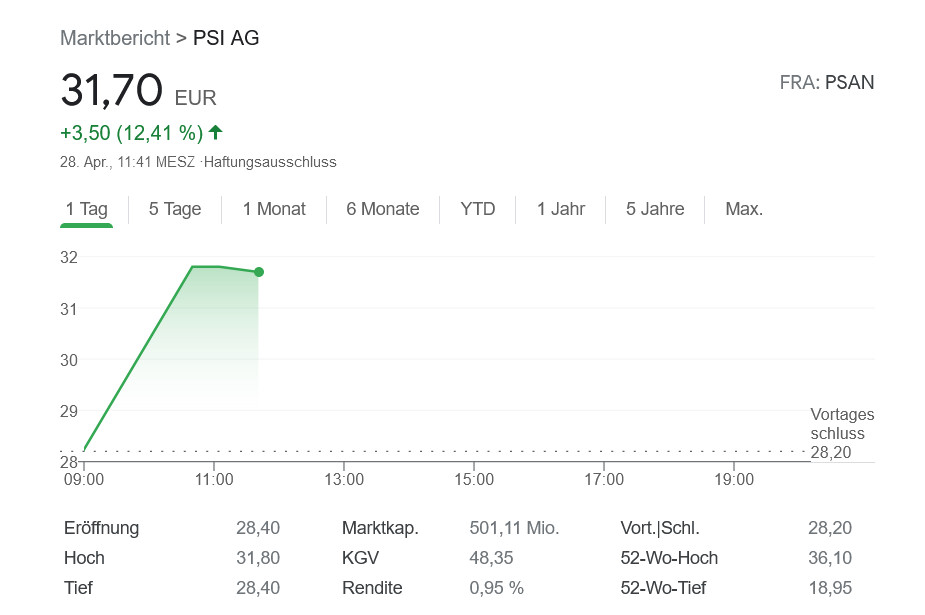
Task: Switch to the 5 Tage tab
Action: [x=175, y=209]
